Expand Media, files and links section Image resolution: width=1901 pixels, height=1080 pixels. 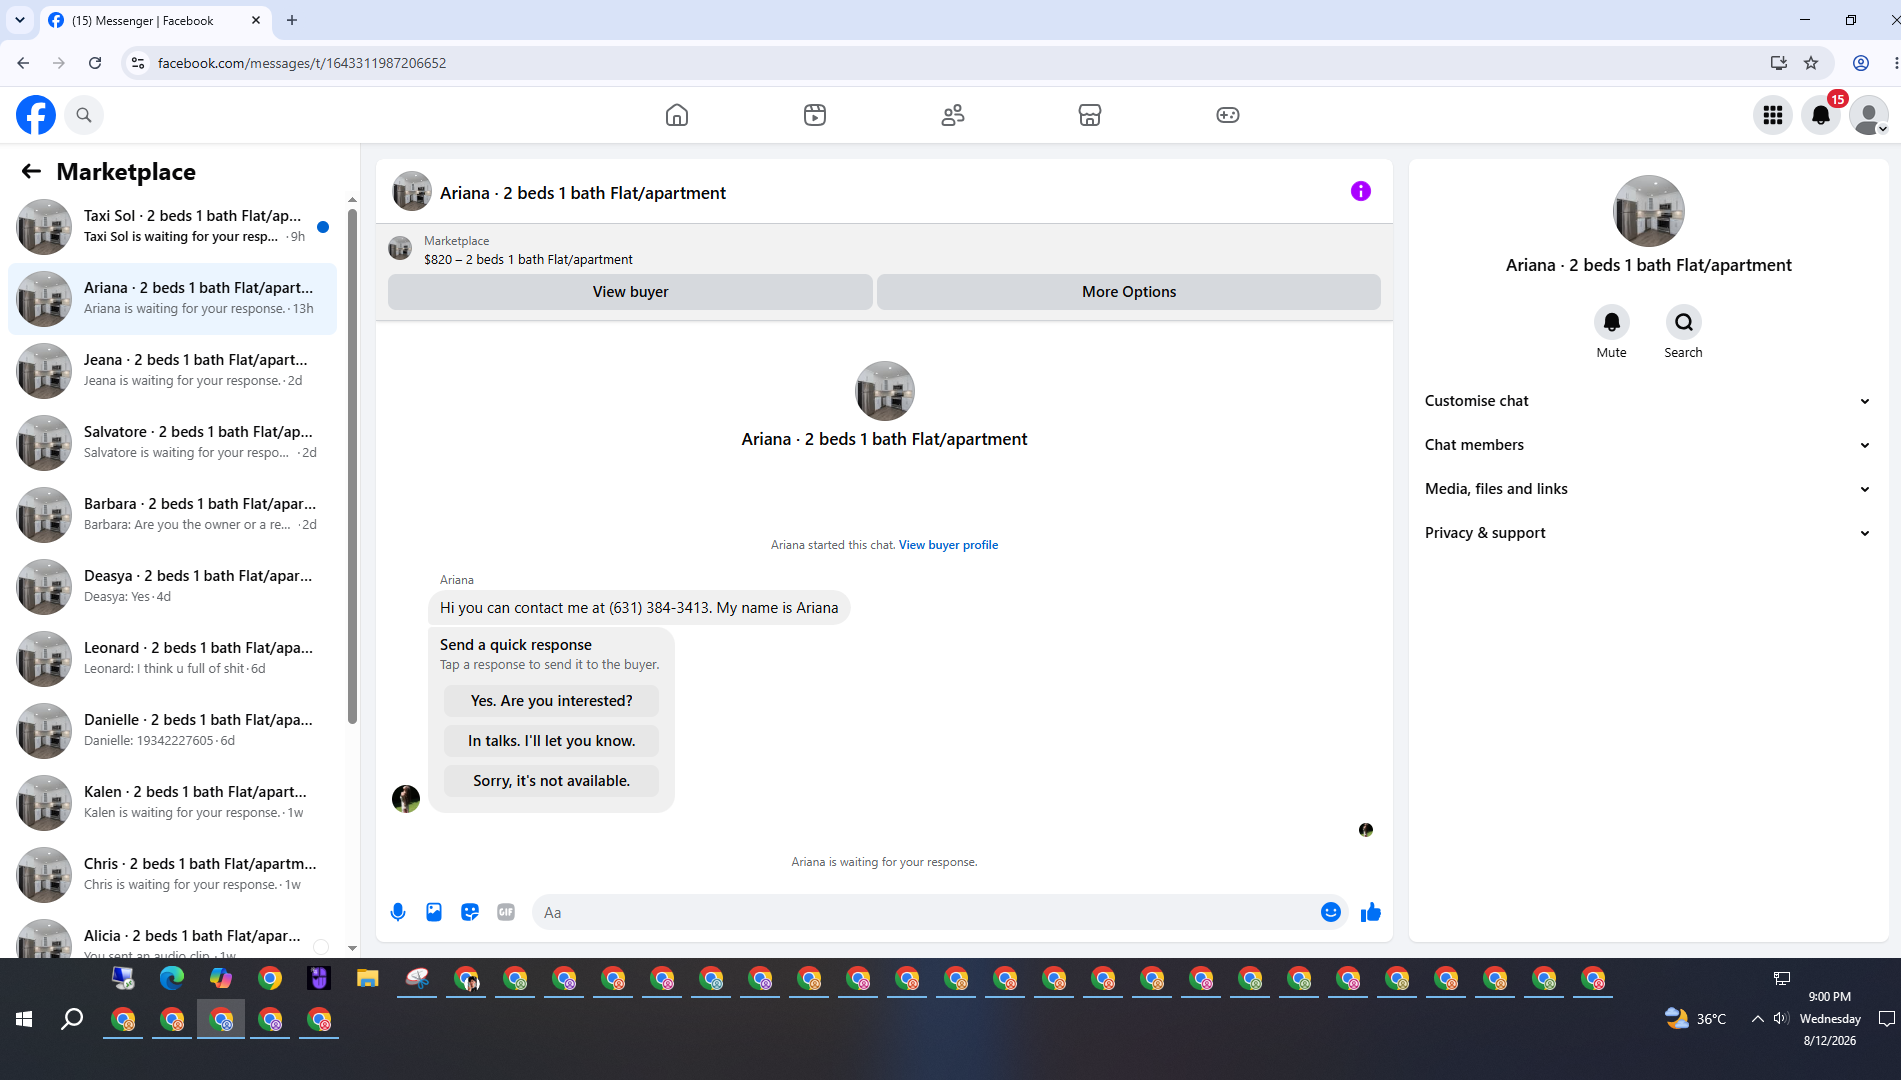point(1648,489)
